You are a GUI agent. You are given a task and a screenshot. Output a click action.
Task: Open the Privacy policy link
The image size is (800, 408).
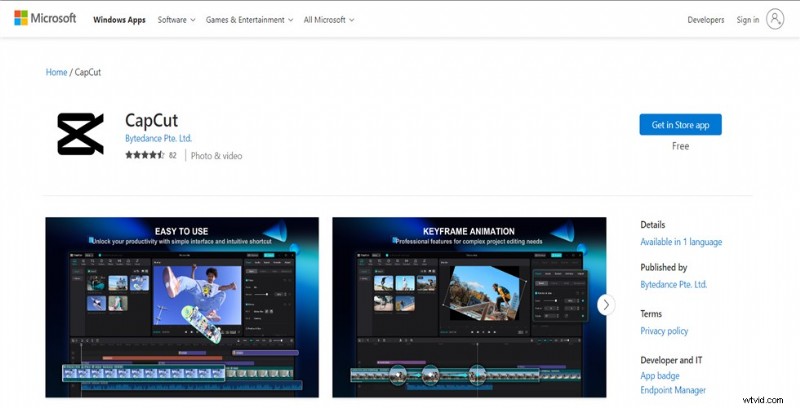point(664,331)
